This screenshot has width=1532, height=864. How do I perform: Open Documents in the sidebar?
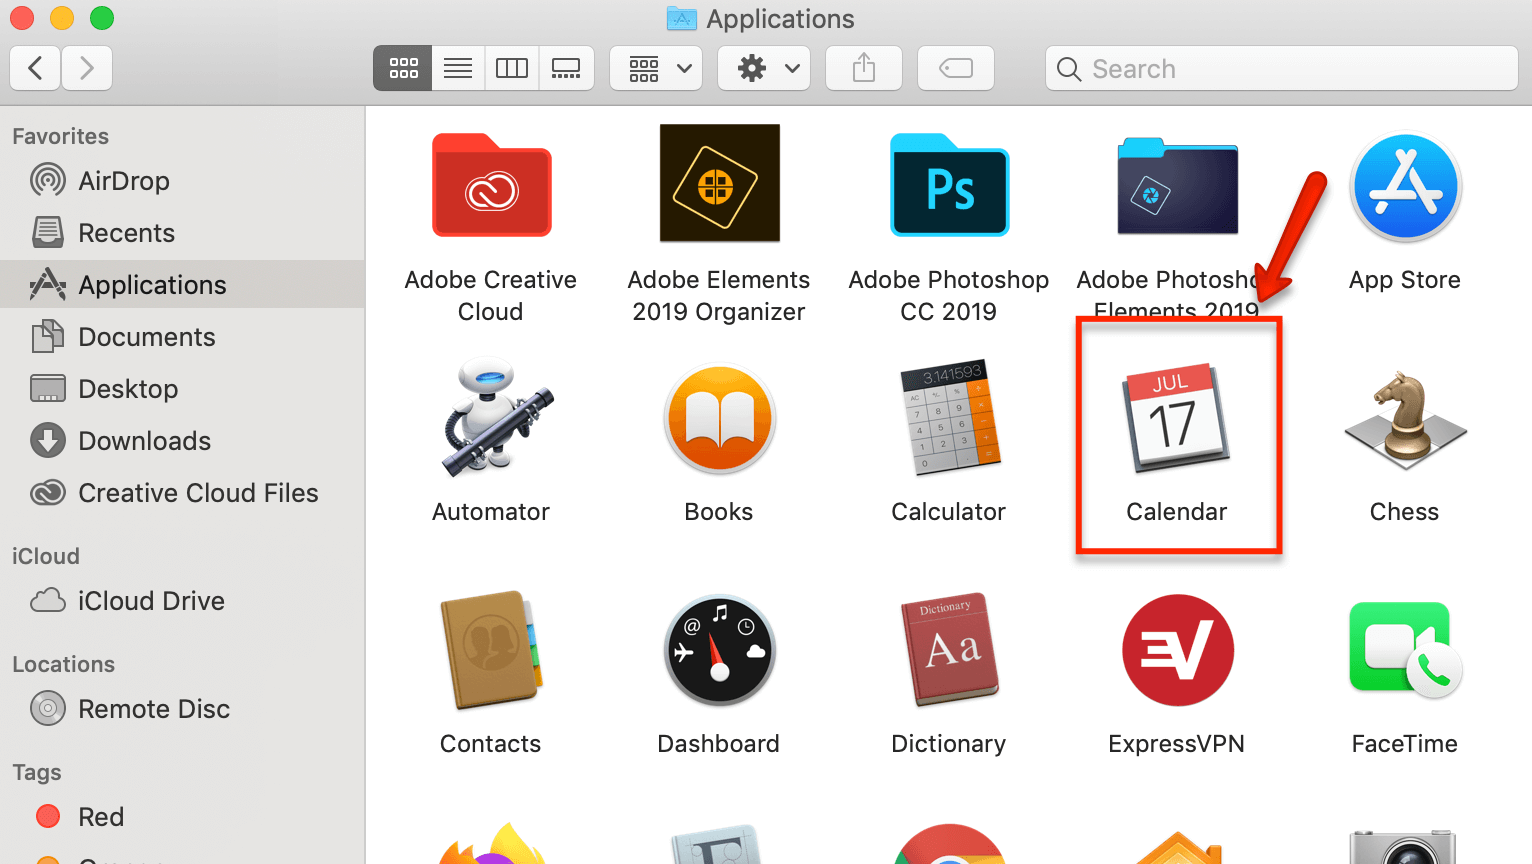point(182,337)
